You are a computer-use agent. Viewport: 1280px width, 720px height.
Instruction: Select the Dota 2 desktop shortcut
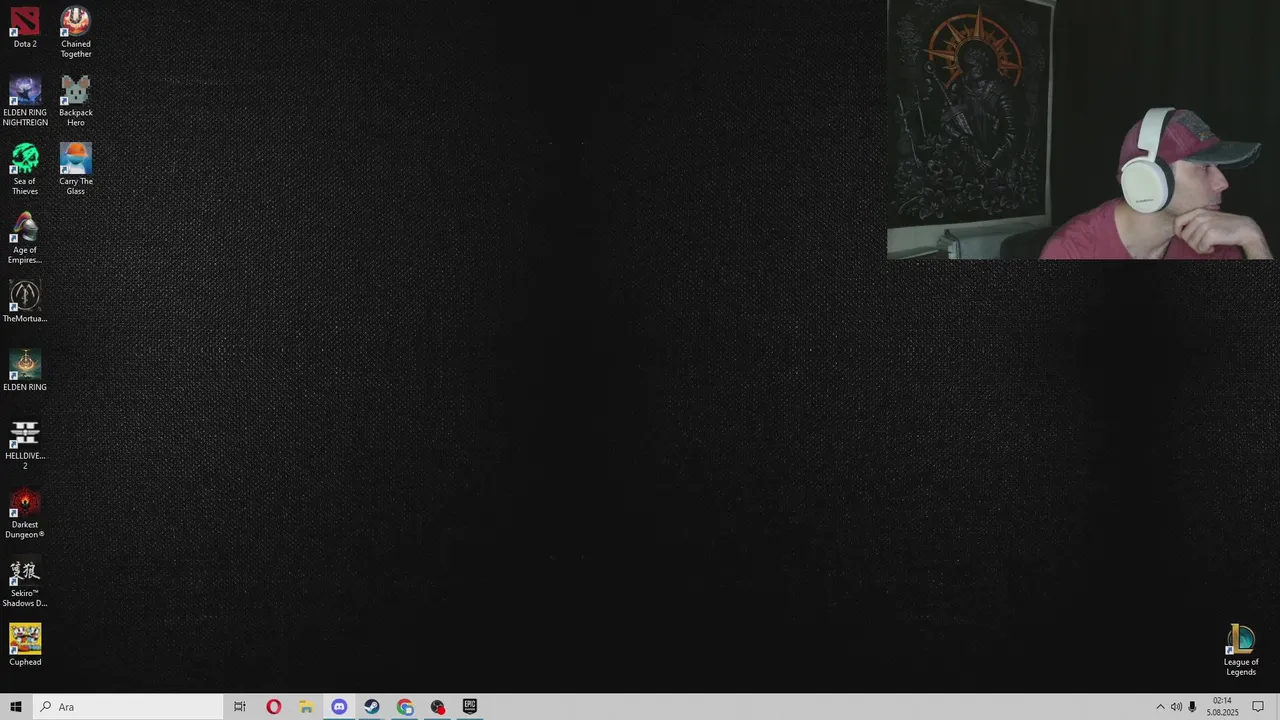coord(25,27)
